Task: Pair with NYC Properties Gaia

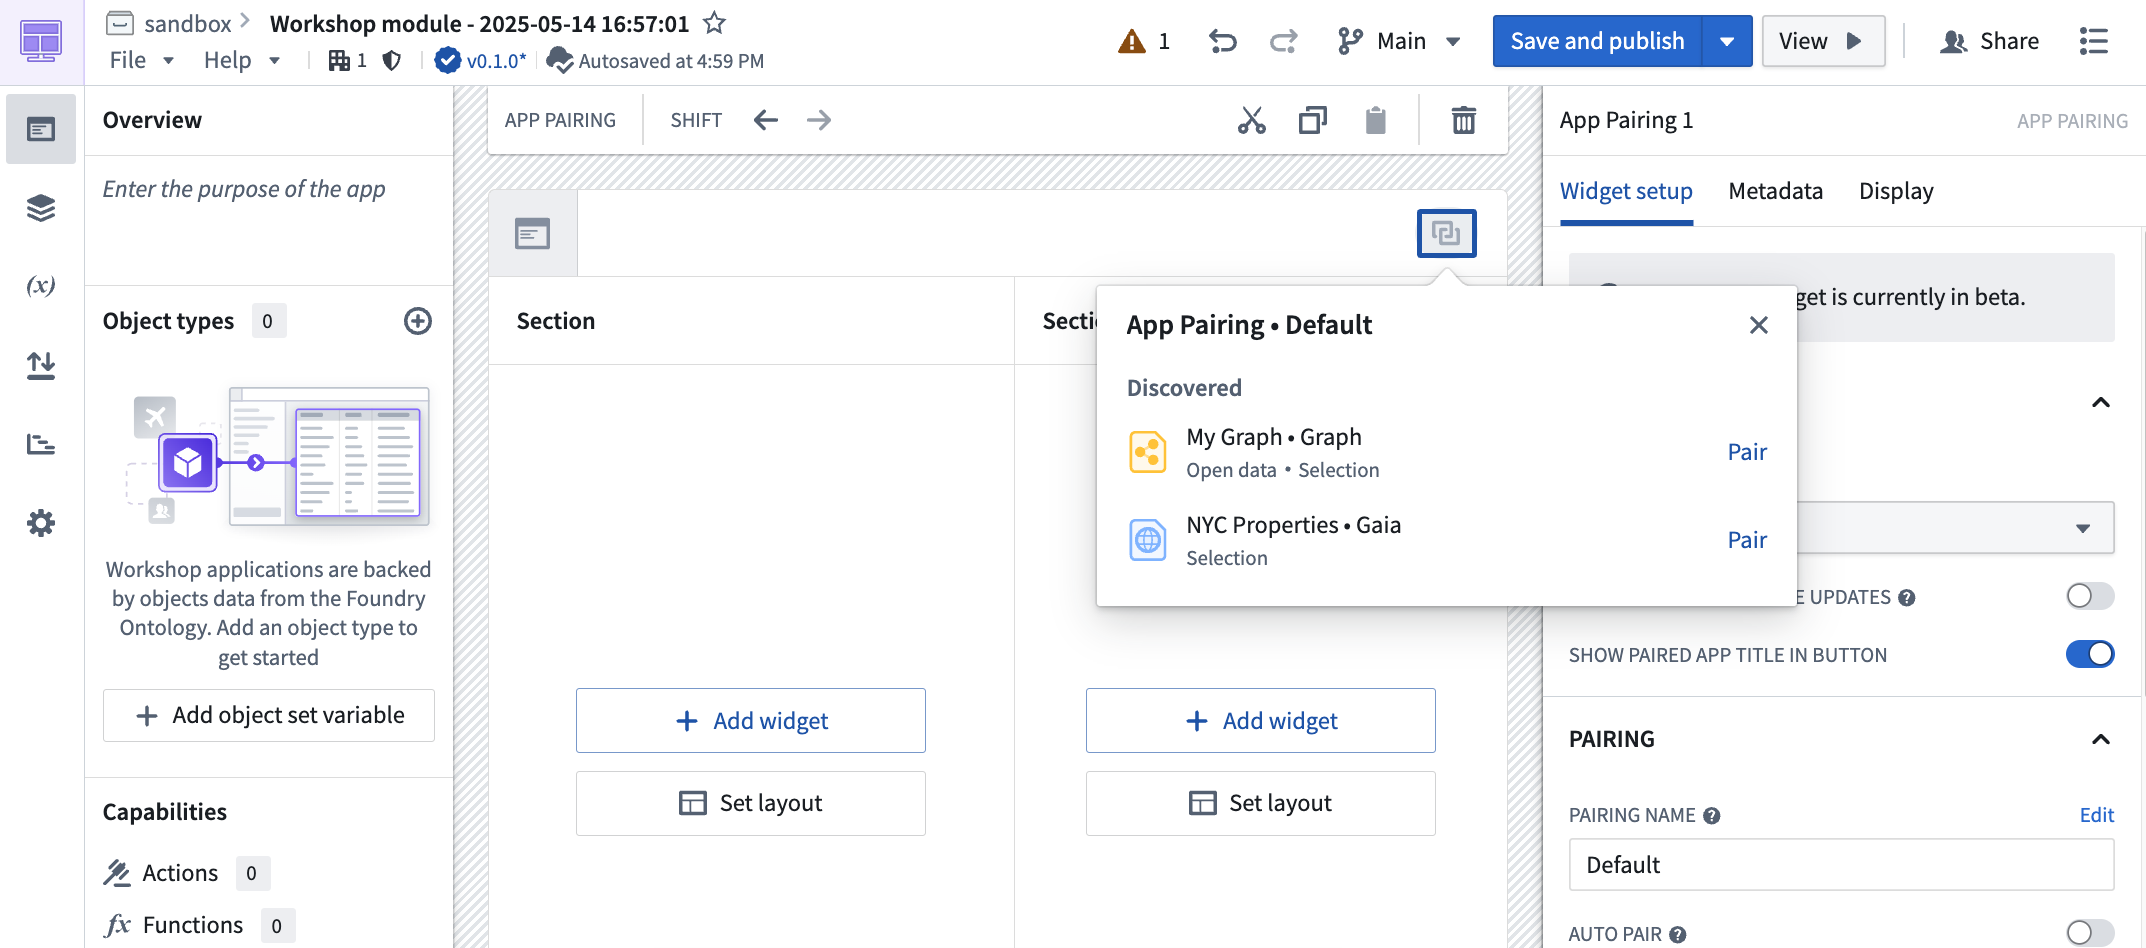Action: pyautogui.click(x=1747, y=540)
